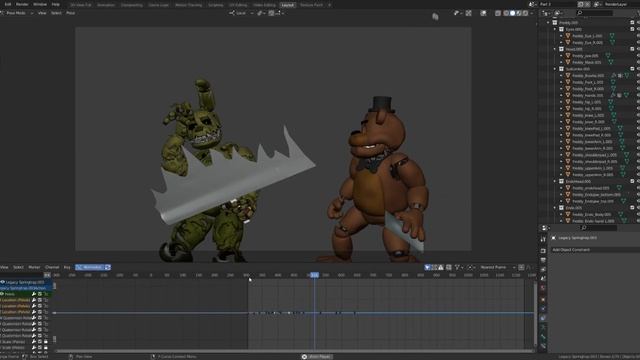640x360 pixels.
Task: Open the graph editor Key menu
Action: pyautogui.click(x=67, y=267)
